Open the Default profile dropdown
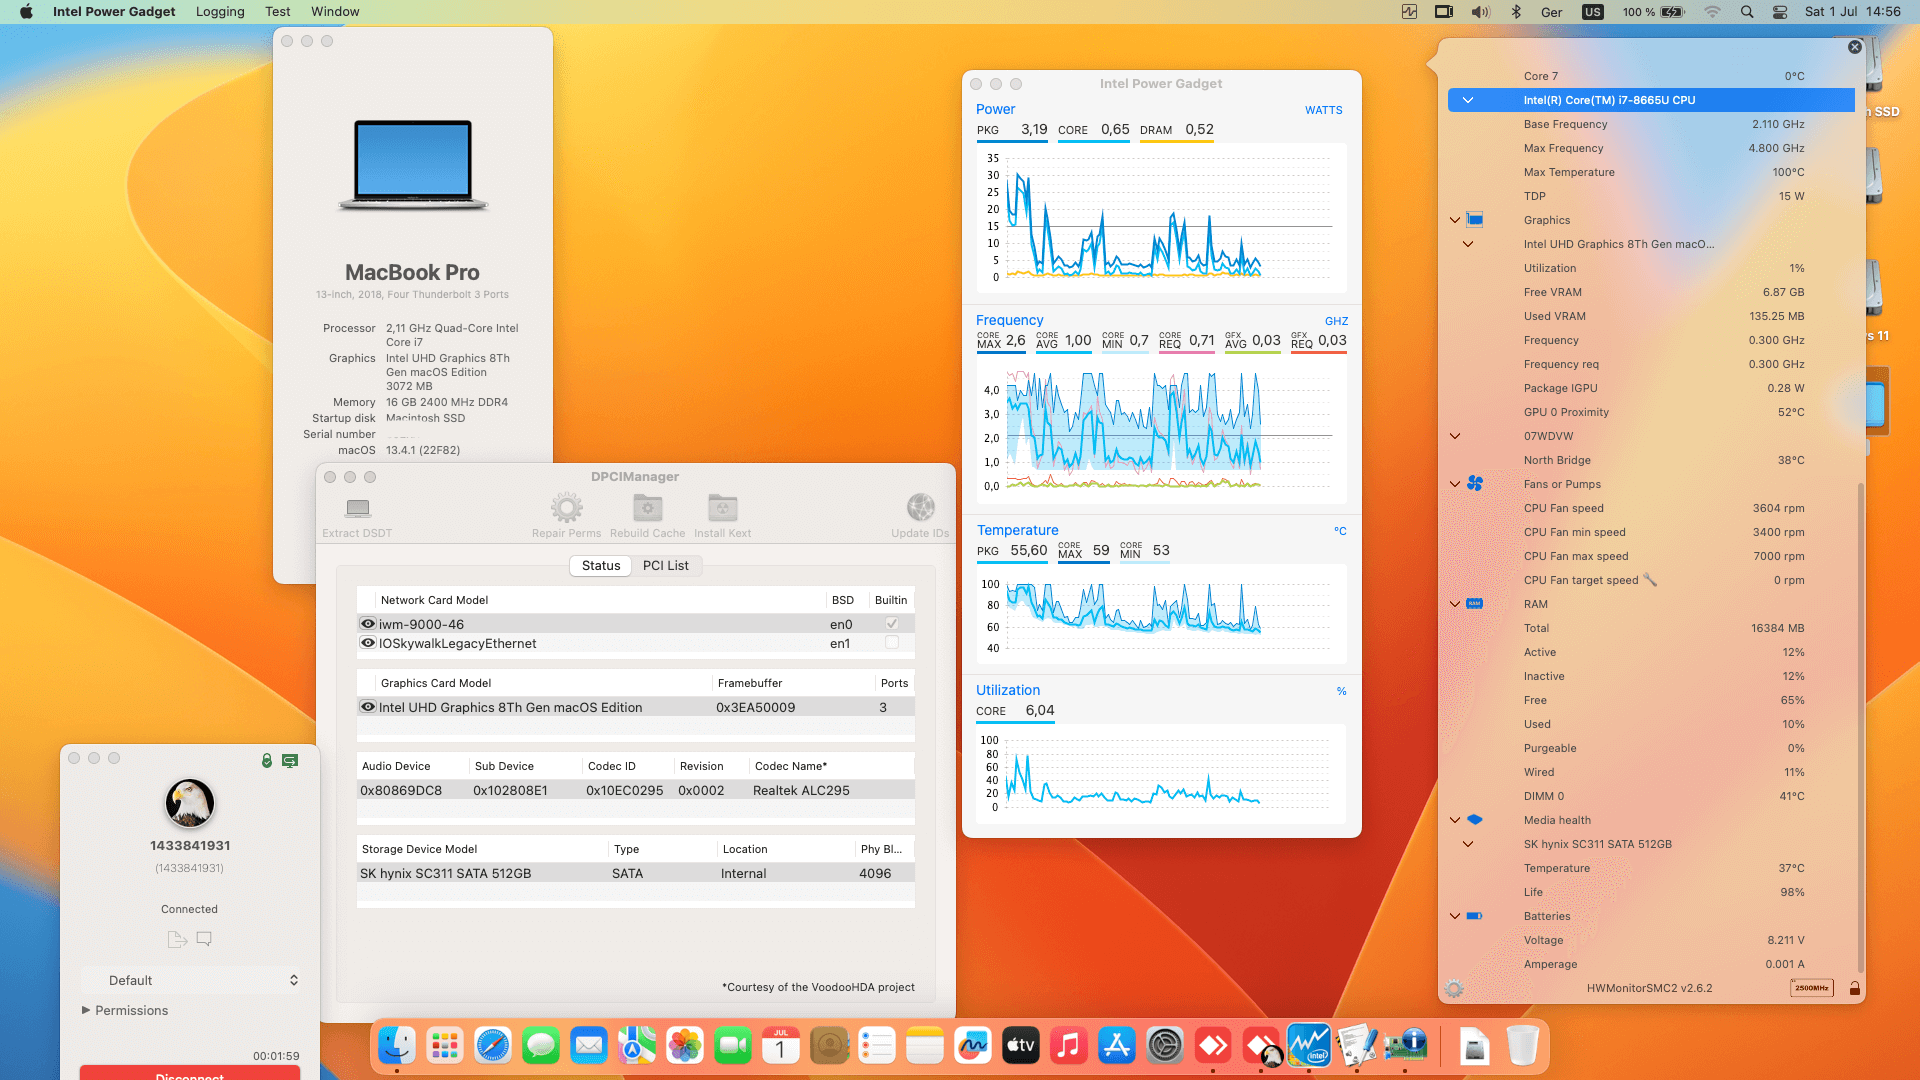 (x=190, y=980)
